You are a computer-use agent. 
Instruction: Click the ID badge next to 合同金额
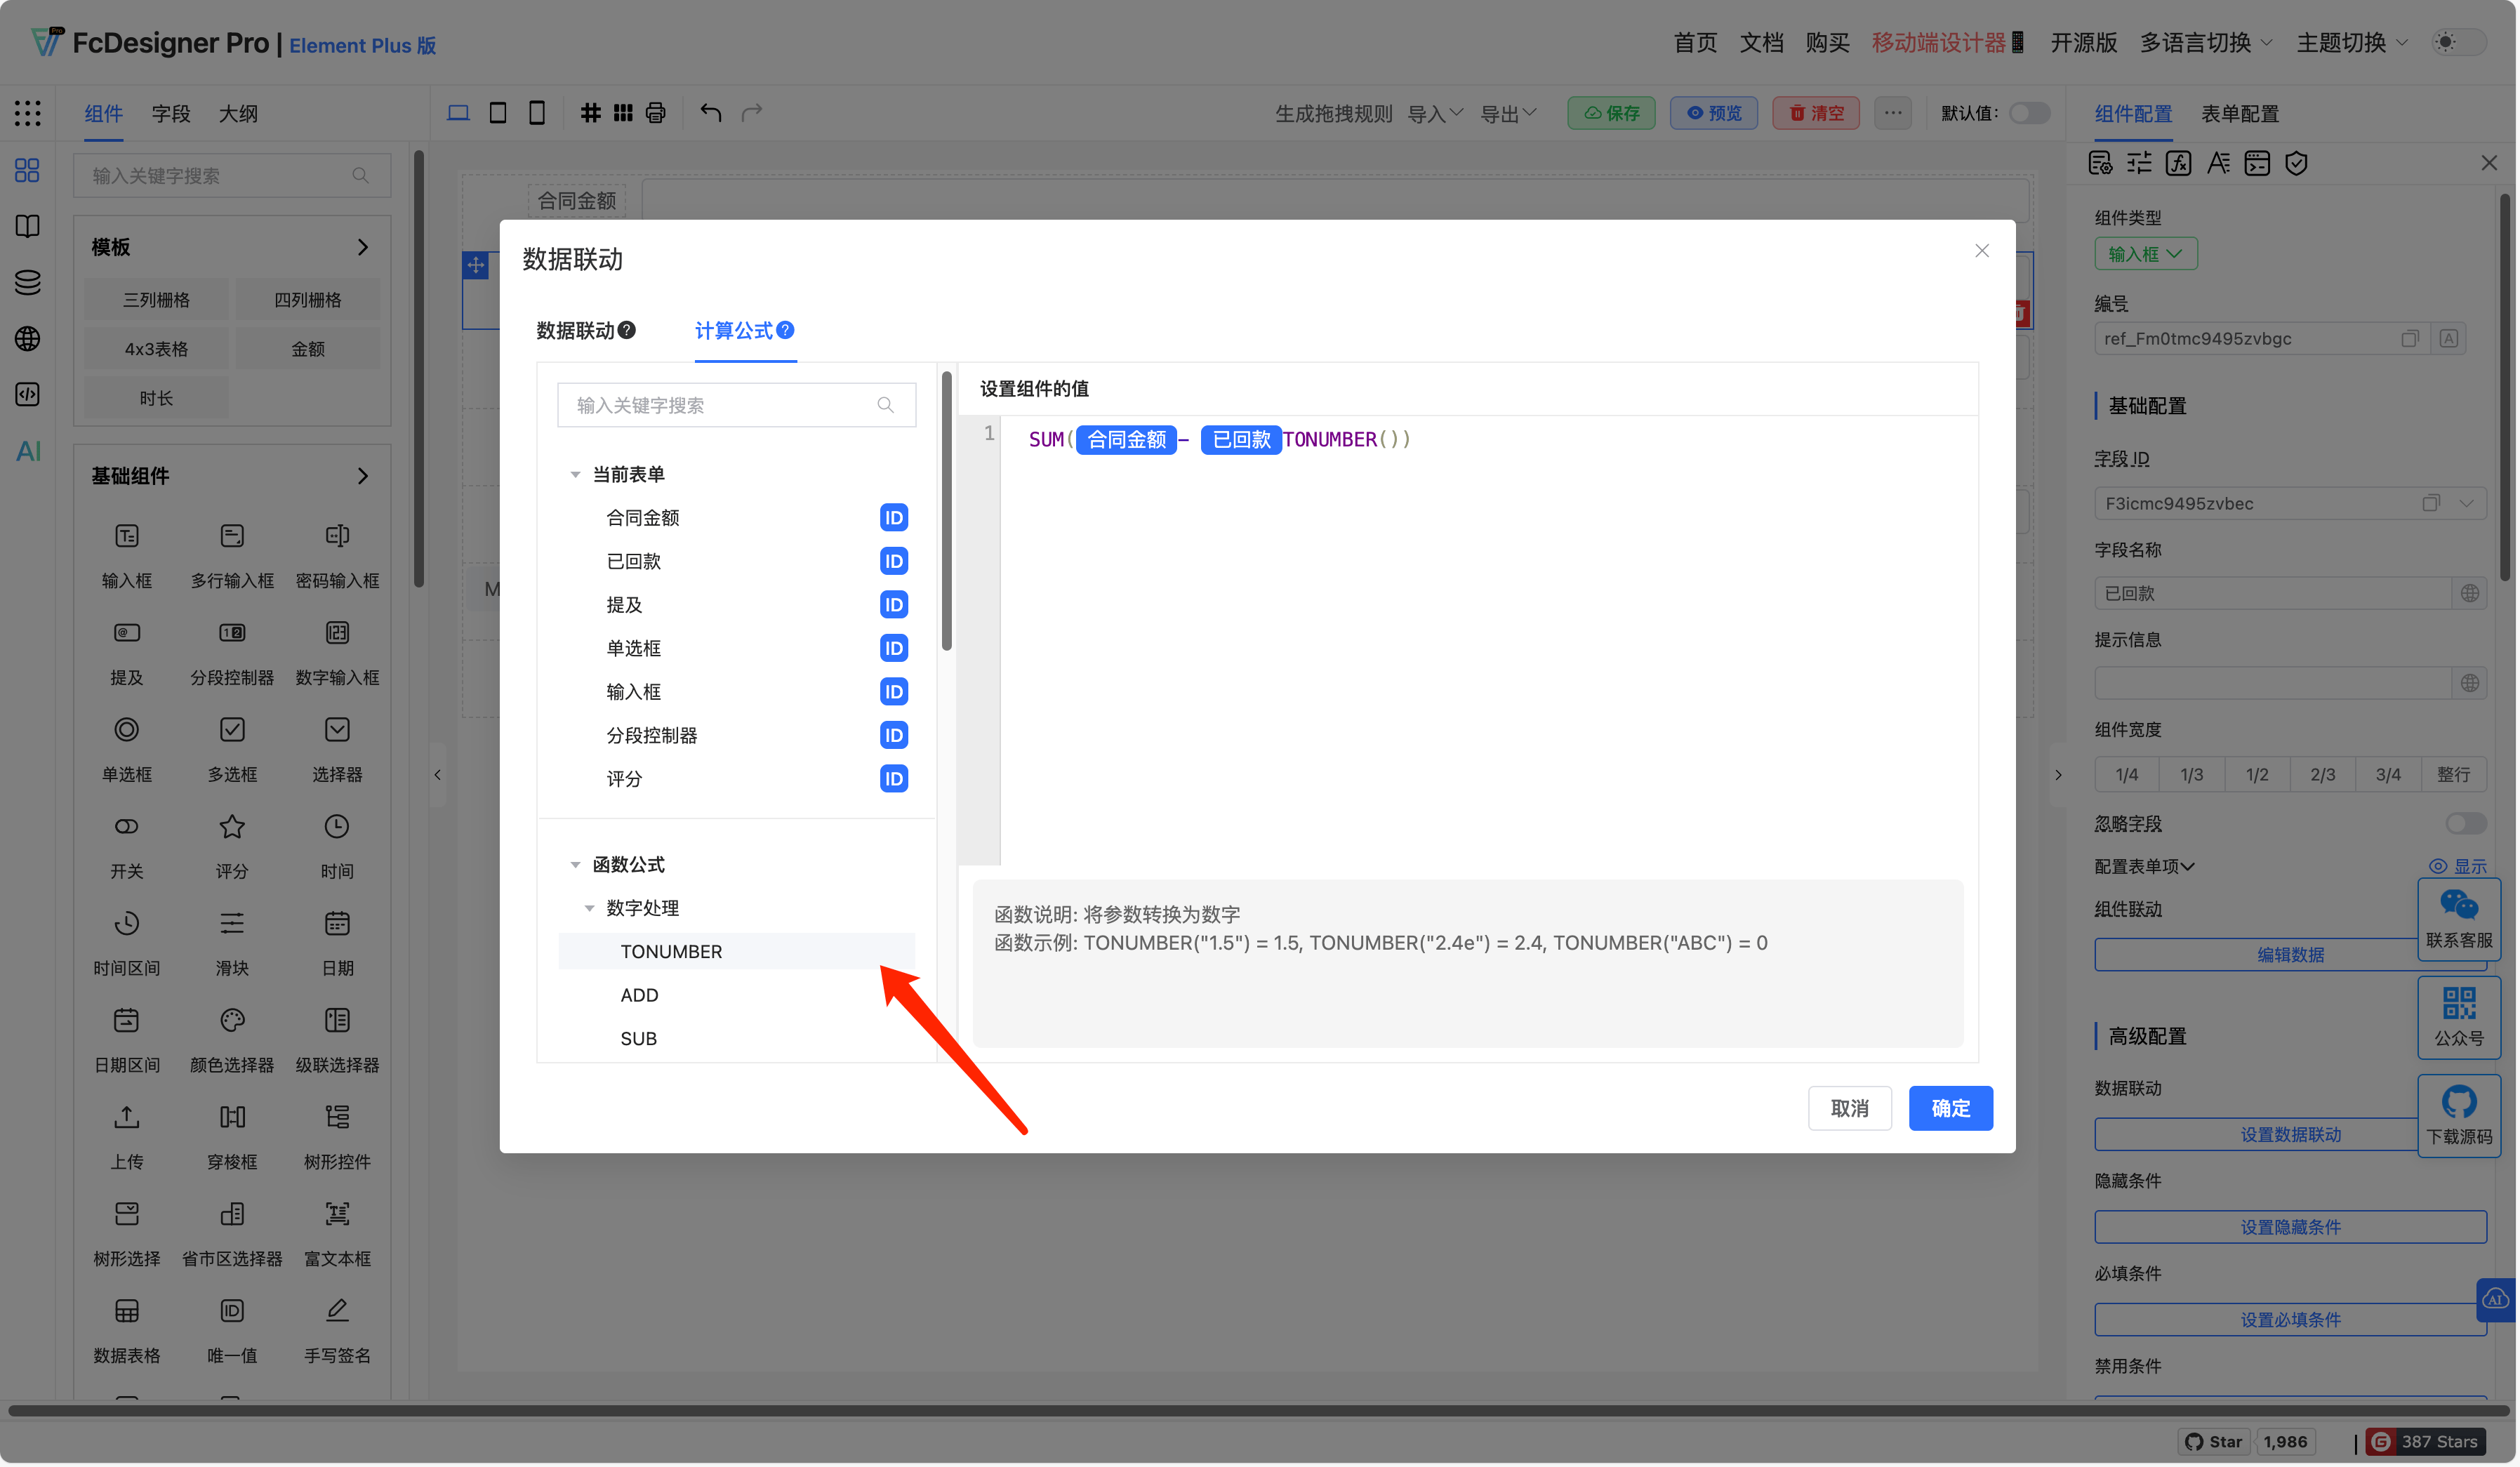893,518
